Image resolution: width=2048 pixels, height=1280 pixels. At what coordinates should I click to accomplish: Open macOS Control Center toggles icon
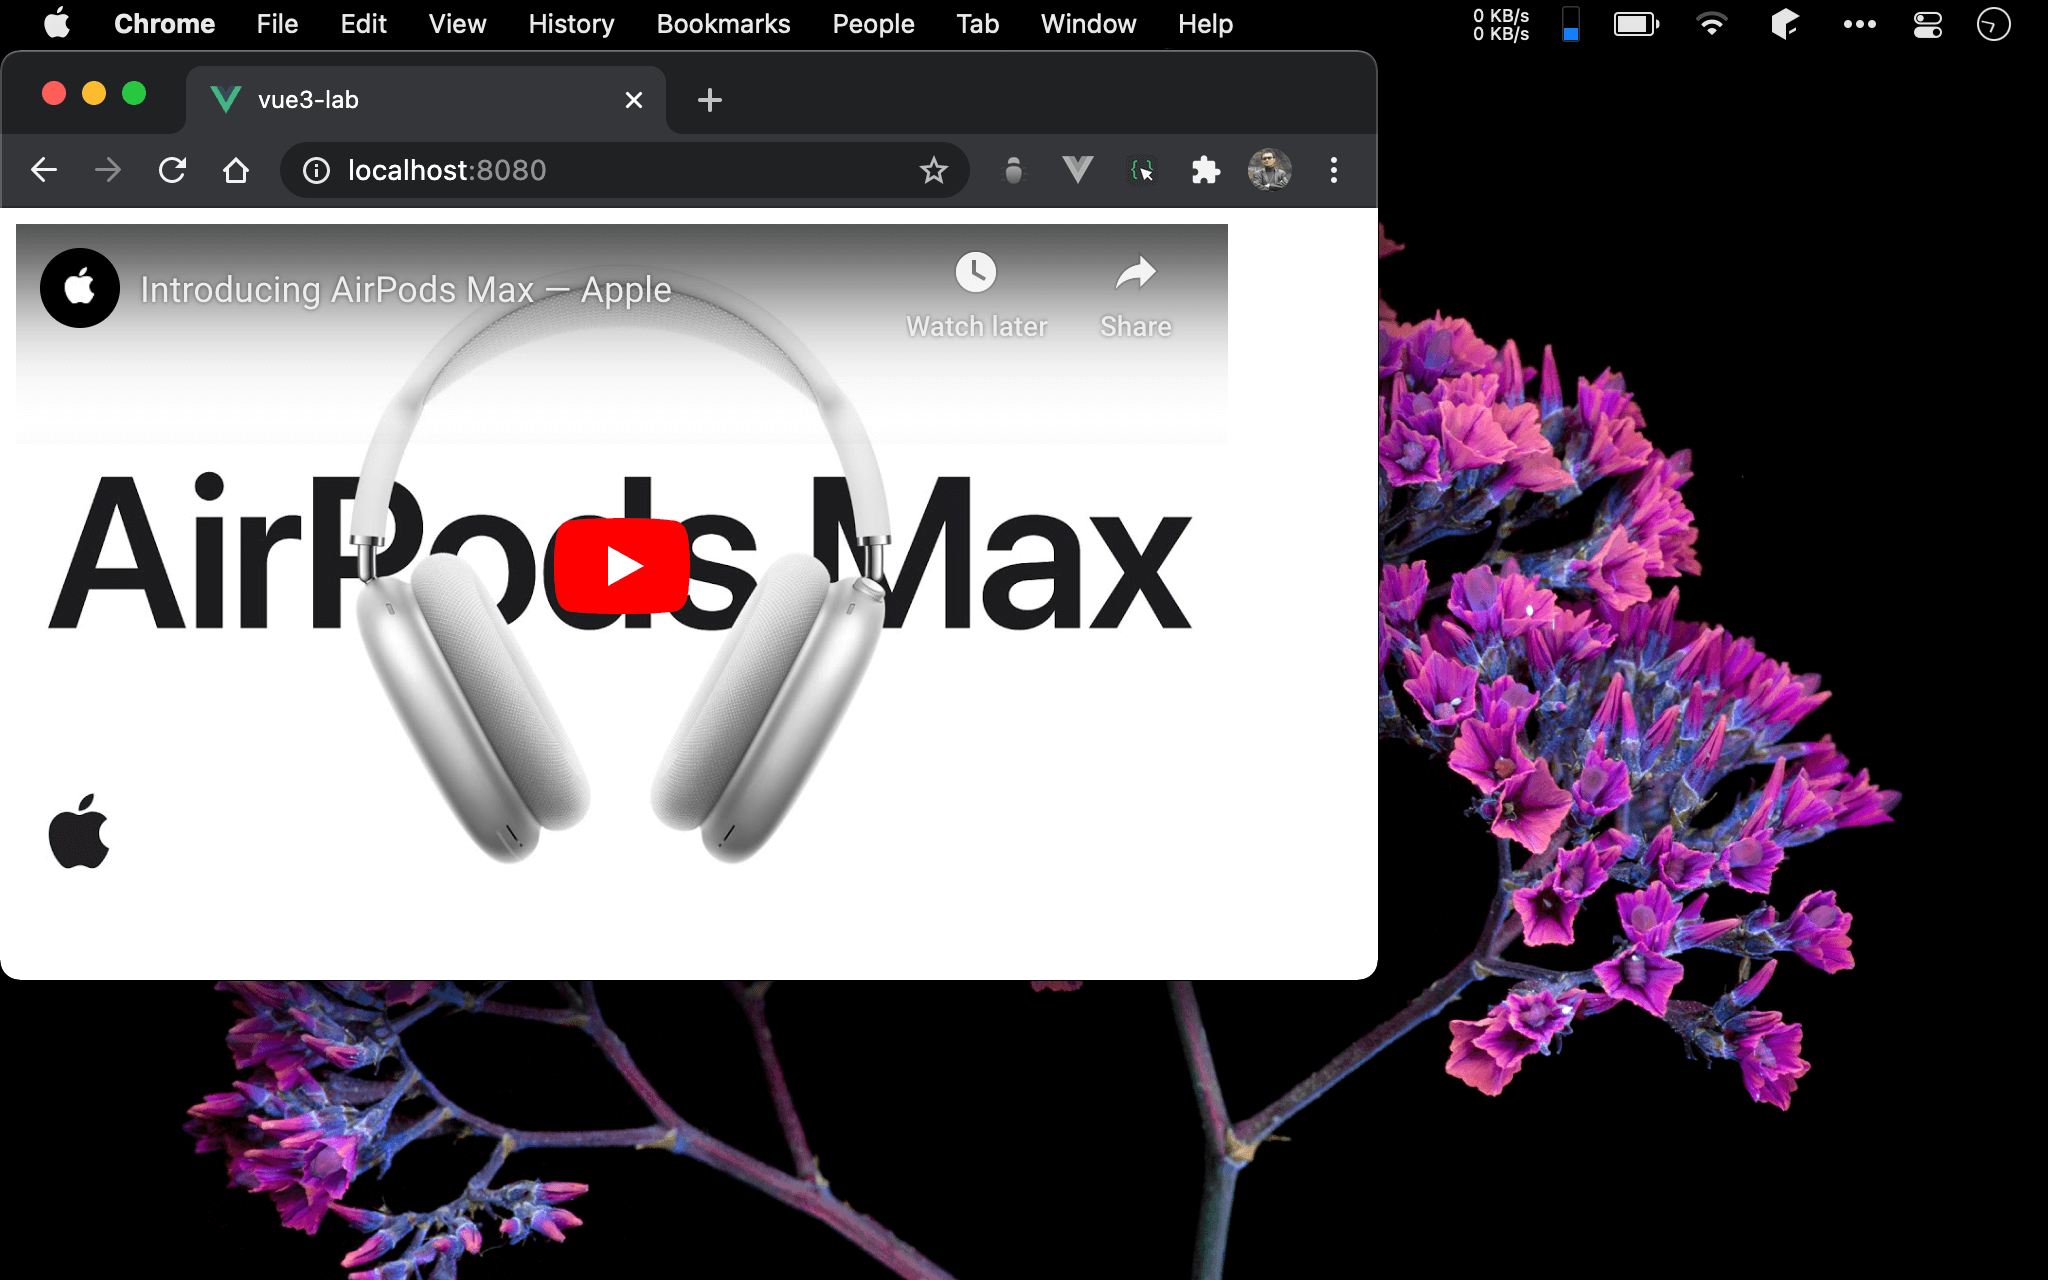(x=1927, y=24)
